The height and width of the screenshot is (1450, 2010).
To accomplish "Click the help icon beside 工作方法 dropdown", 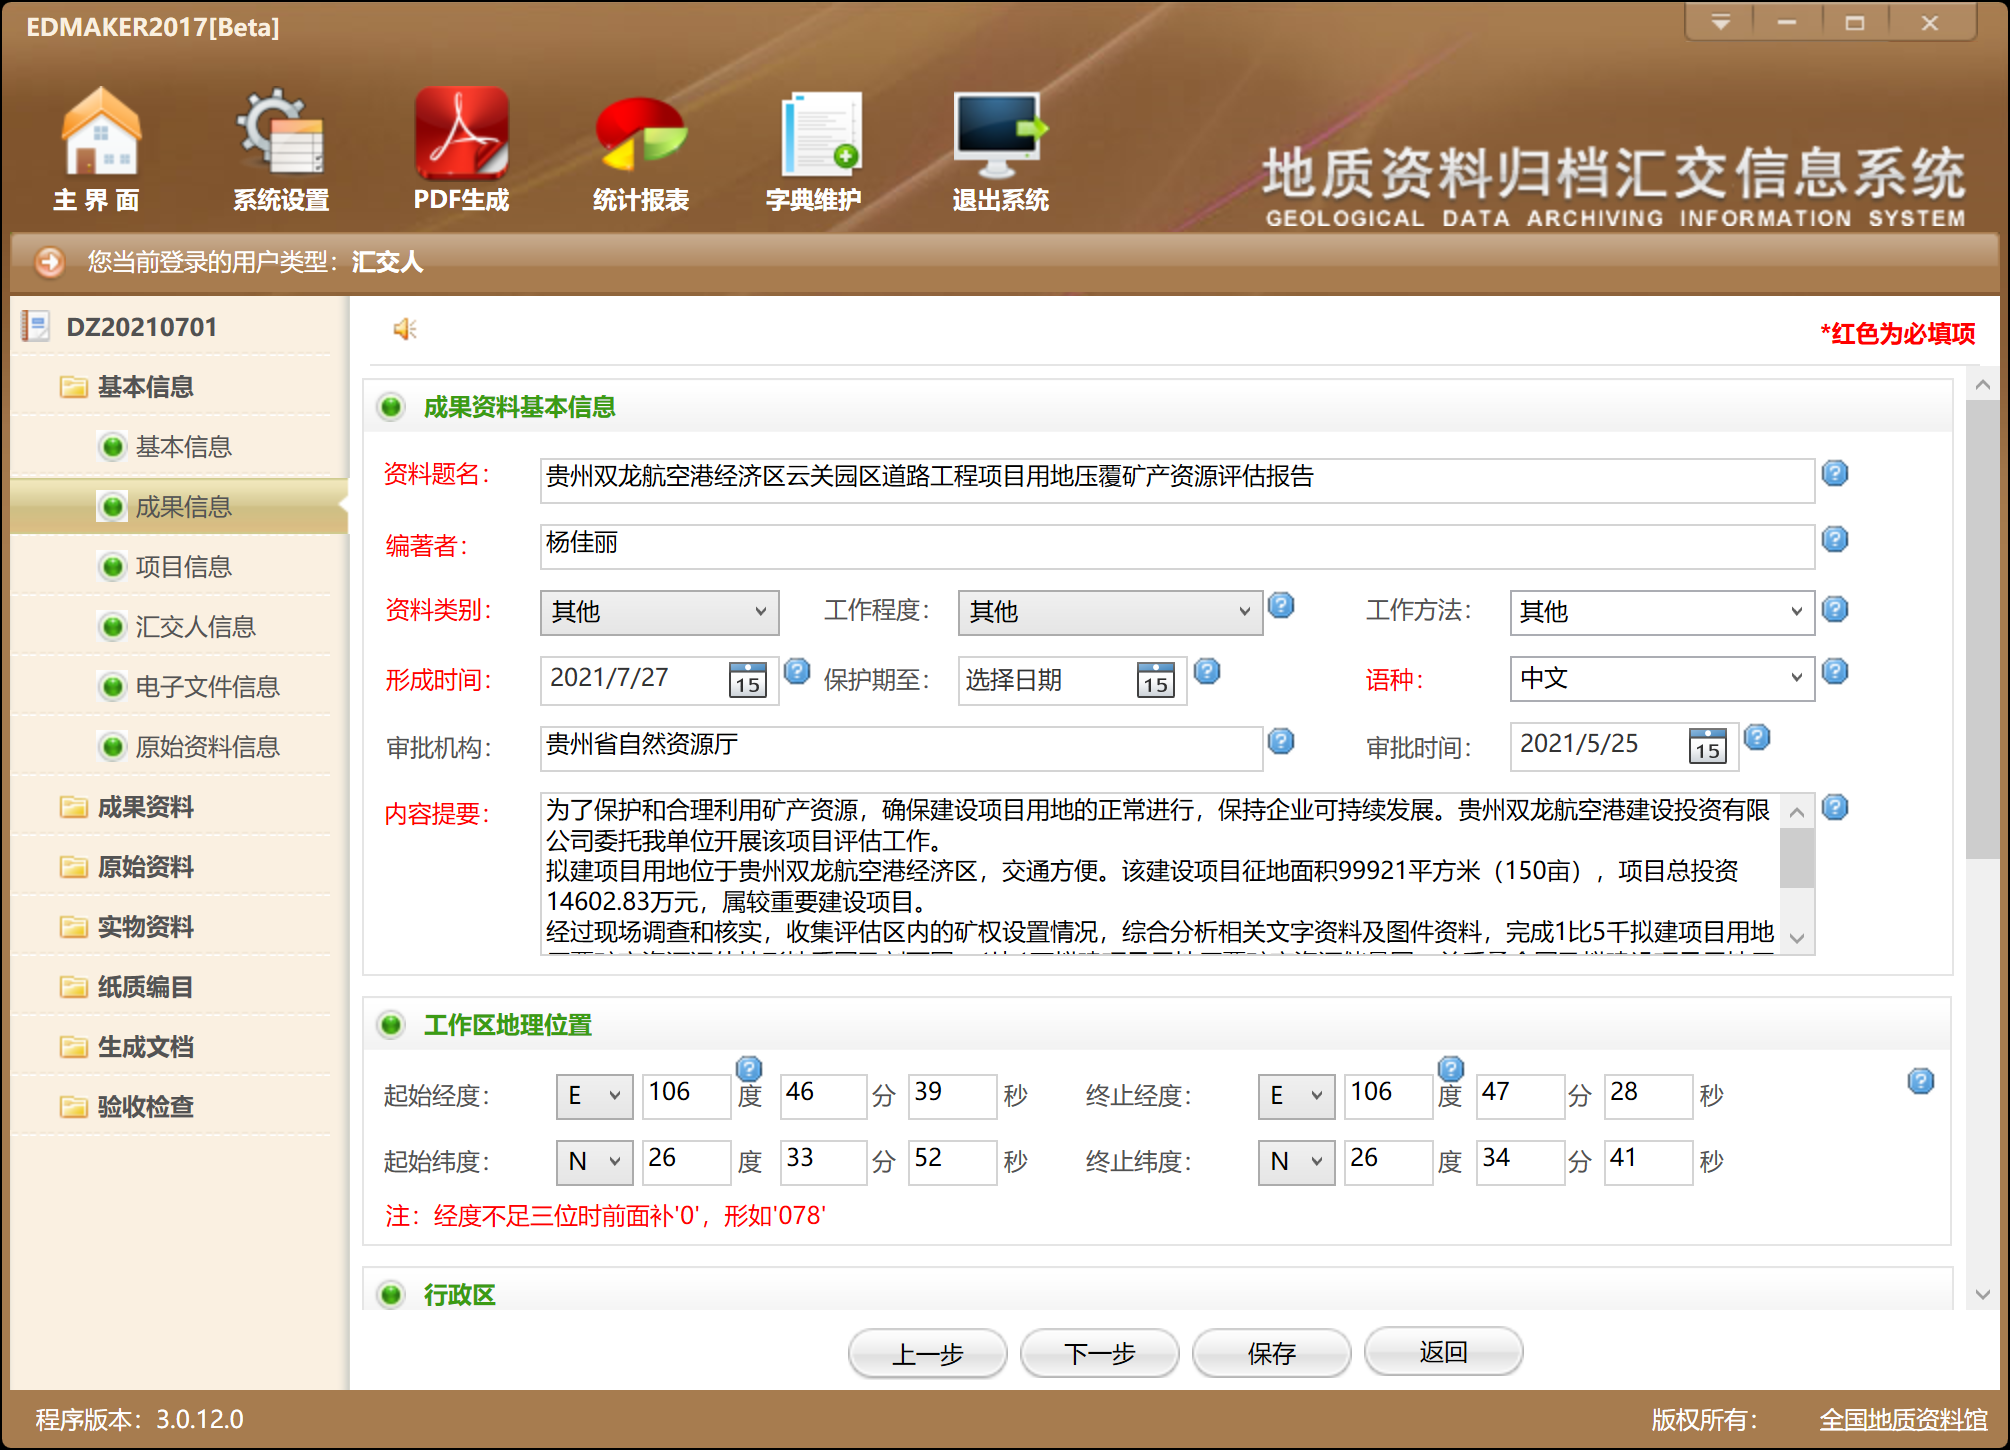I will 1835,609.
